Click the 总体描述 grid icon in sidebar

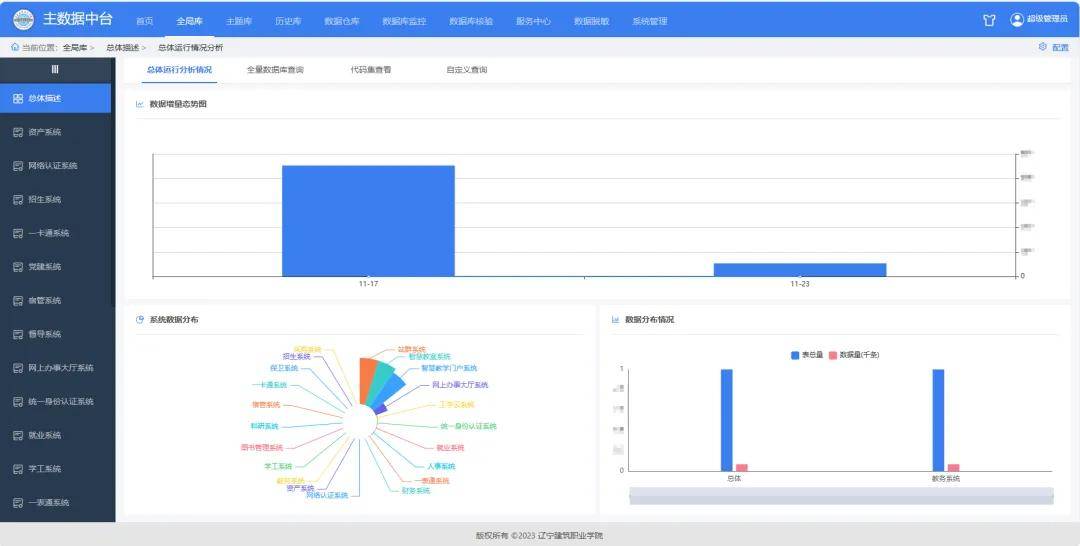point(18,98)
